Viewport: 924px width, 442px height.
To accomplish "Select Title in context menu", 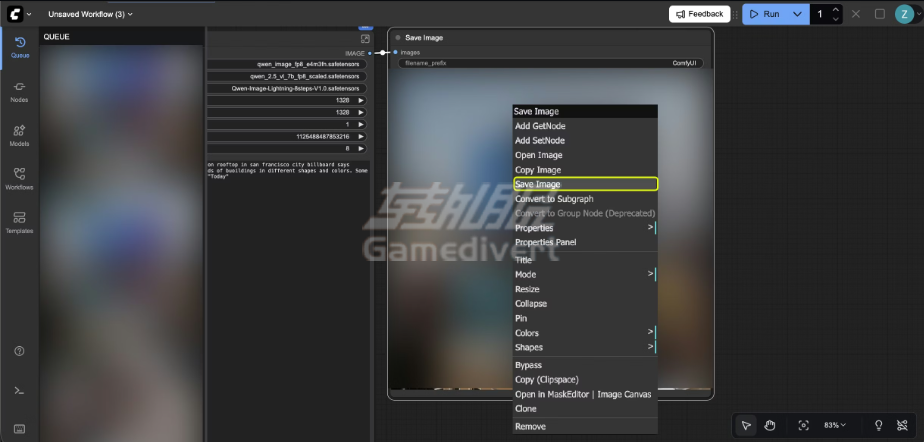I will (585, 260).
